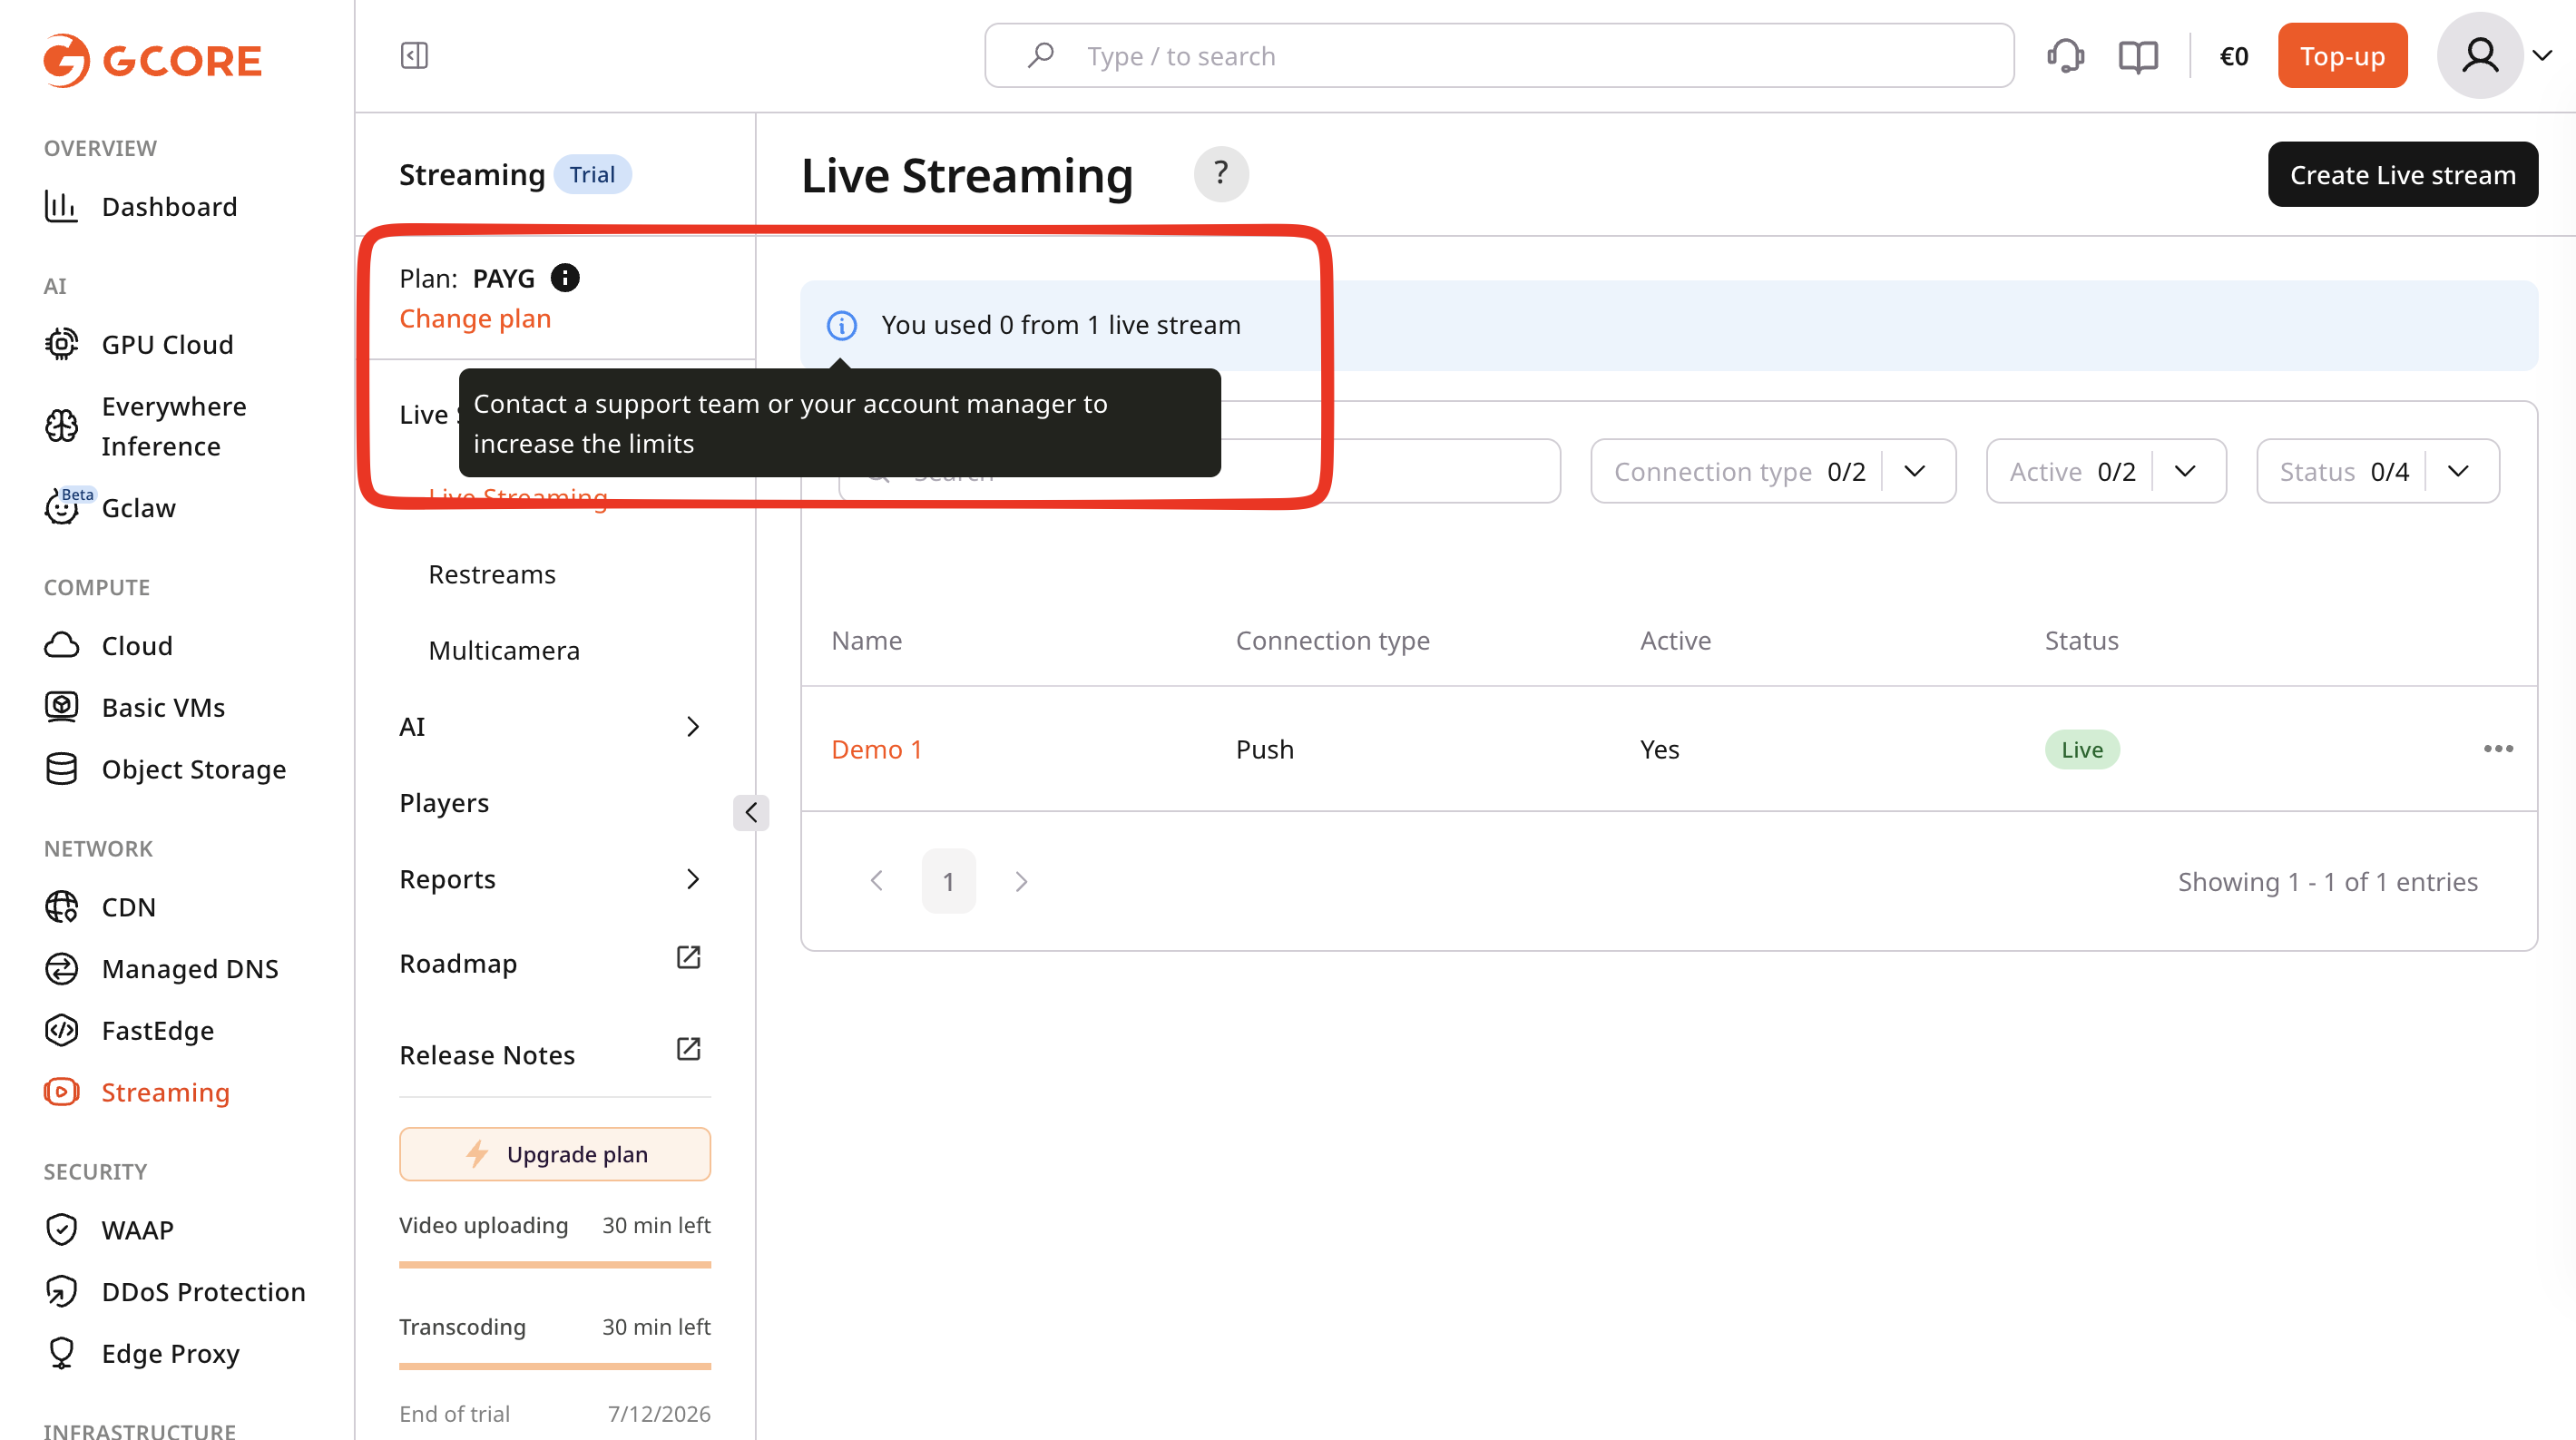Open row actions menu for Demo 1

(x=2498, y=749)
